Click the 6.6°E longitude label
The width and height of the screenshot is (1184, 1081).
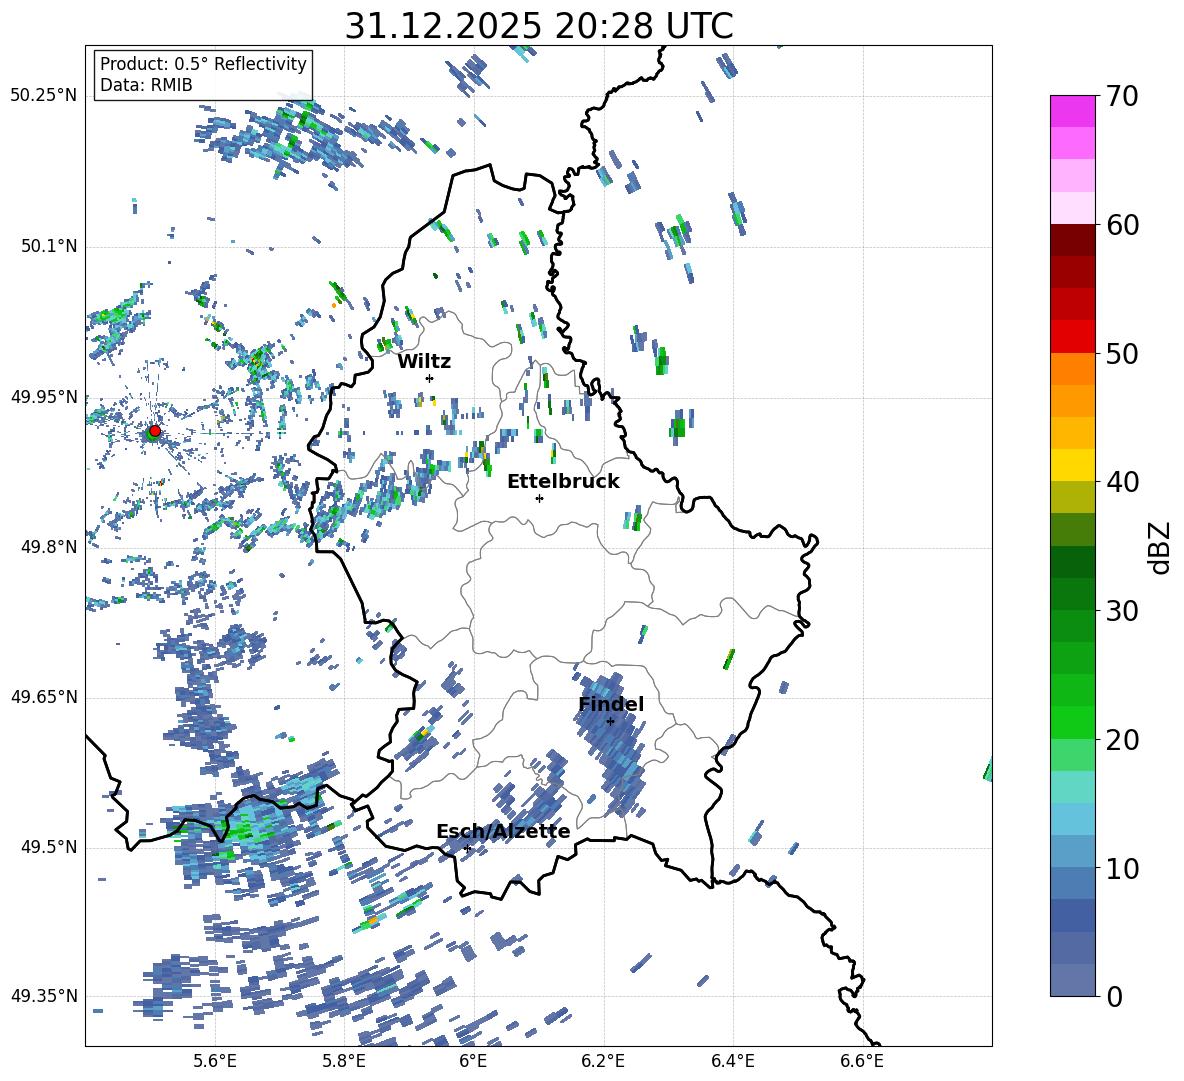click(x=862, y=1061)
